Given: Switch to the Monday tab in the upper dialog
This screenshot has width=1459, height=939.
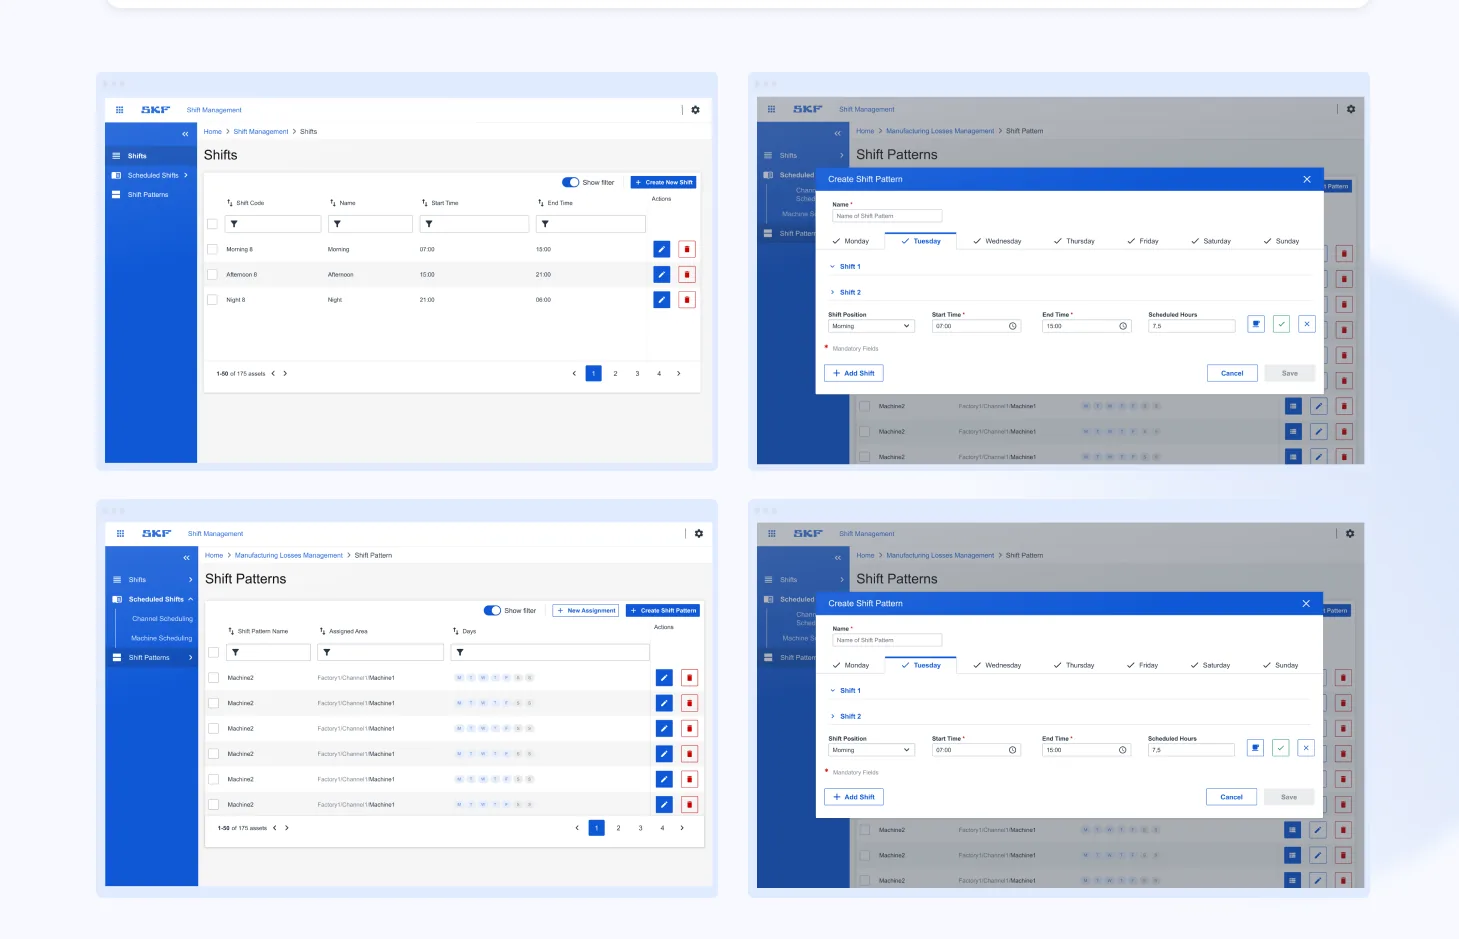Looking at the screenshot, I should [x=851, y=241].
